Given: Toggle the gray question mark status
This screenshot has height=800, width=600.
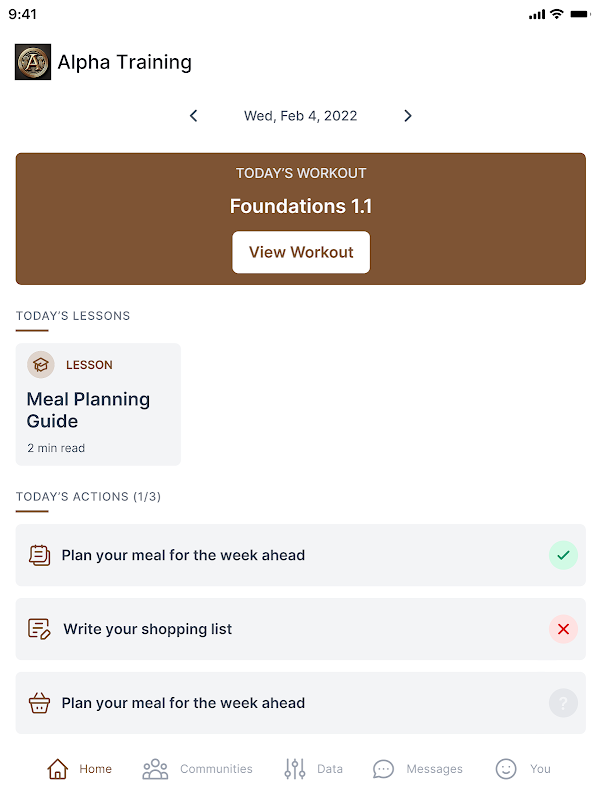Looking at the screenshot, I should [563, 703].
